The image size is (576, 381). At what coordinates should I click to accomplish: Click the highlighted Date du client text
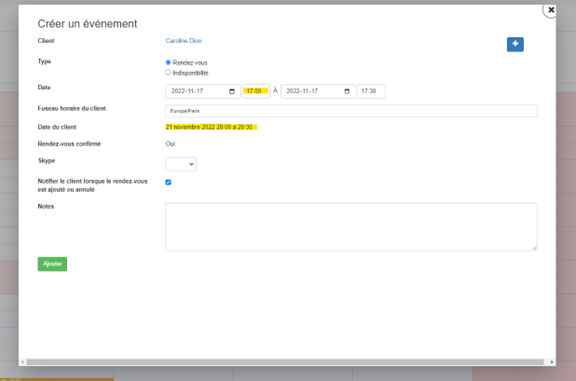click(211, 127)
